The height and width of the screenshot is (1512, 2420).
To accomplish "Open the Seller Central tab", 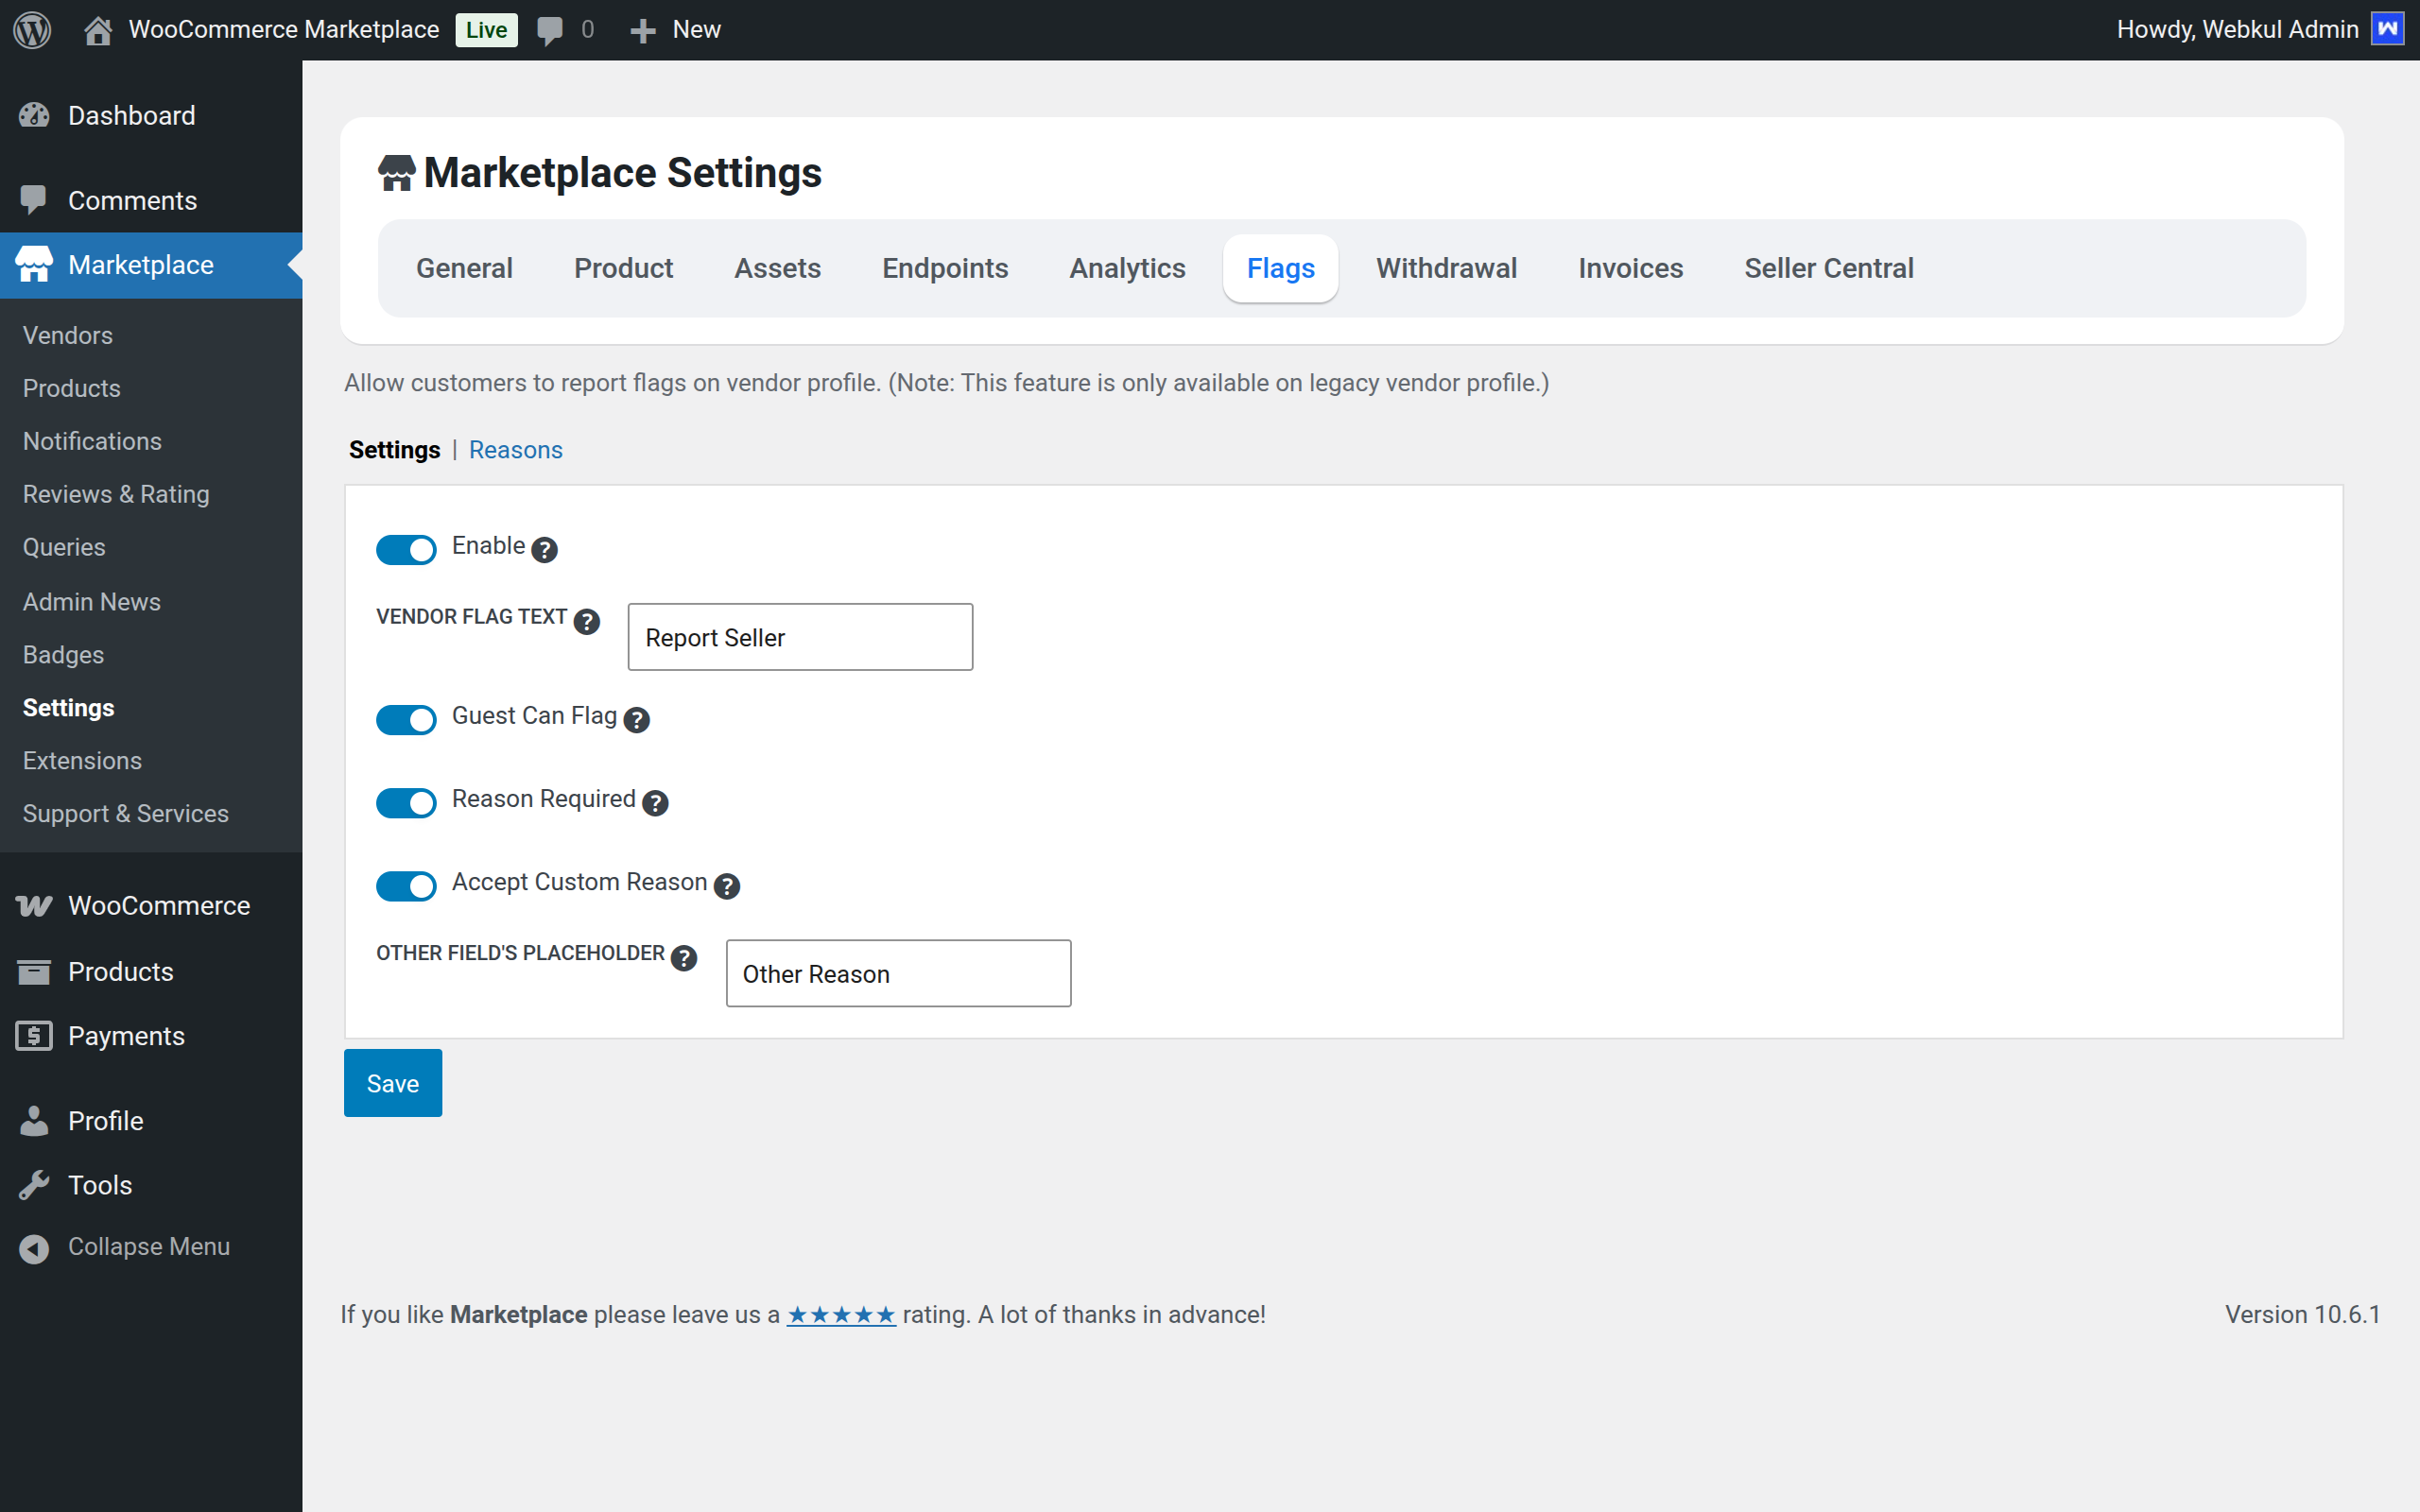I will click(1828, 268).
